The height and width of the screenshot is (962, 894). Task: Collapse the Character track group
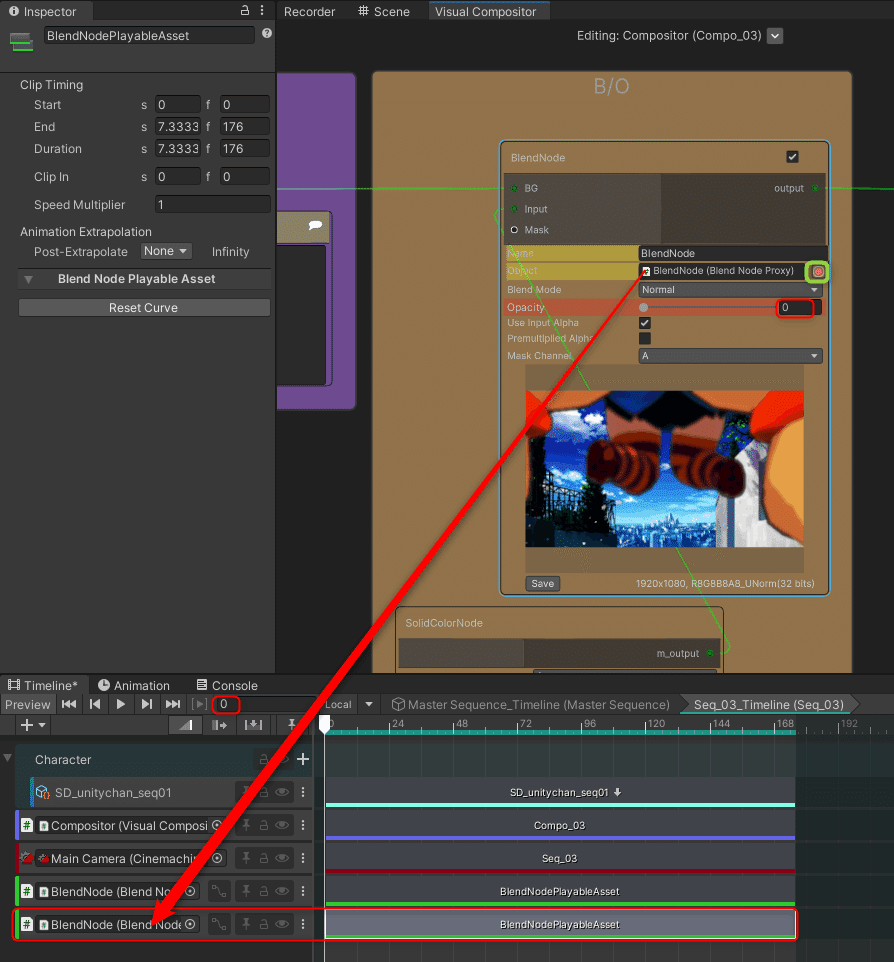pos(7,758)
